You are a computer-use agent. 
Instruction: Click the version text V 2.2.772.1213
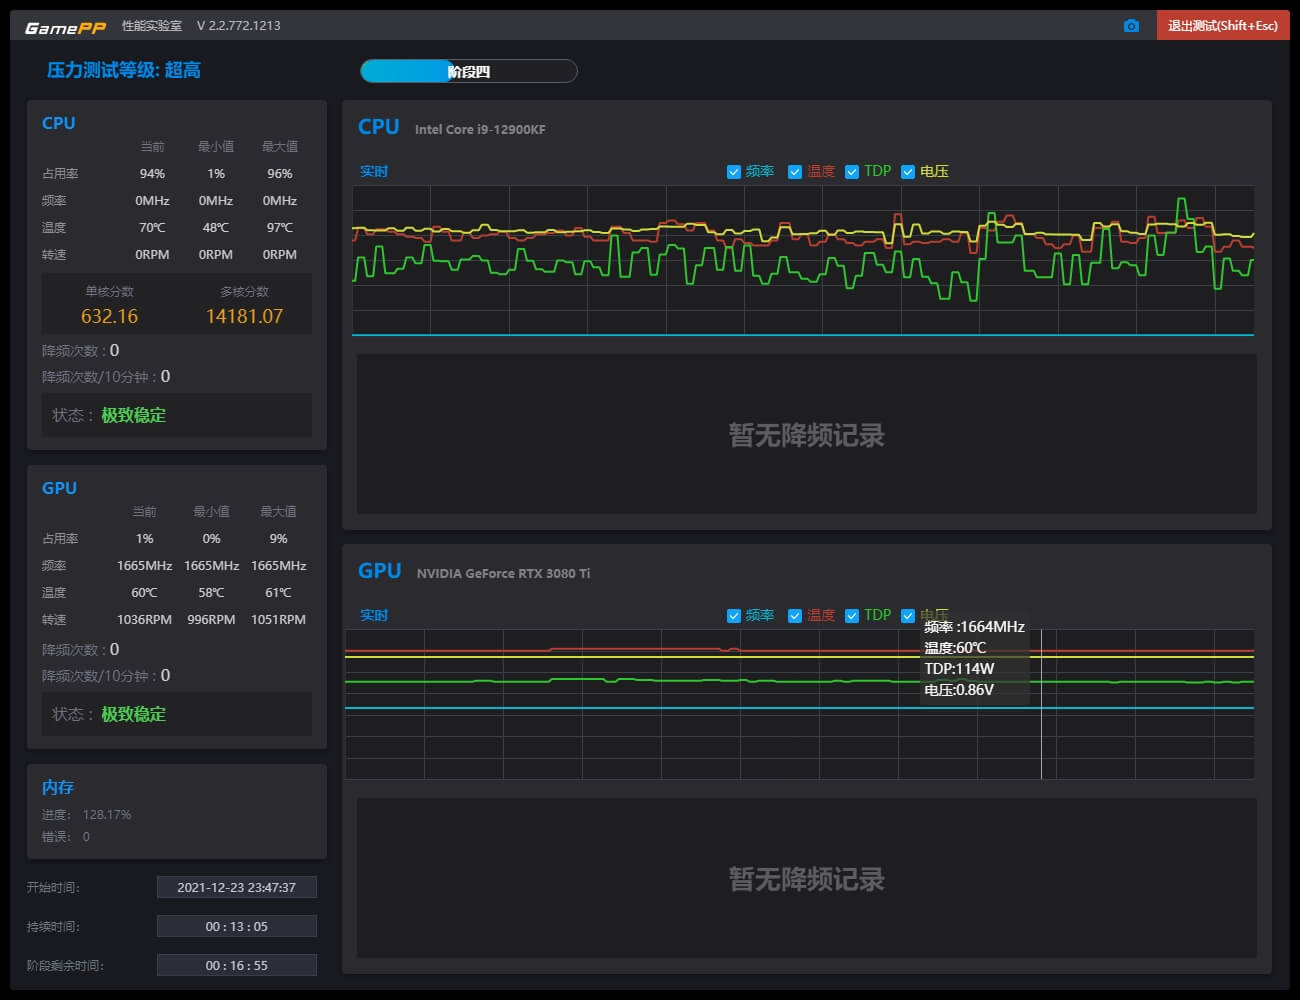[238, 26]
